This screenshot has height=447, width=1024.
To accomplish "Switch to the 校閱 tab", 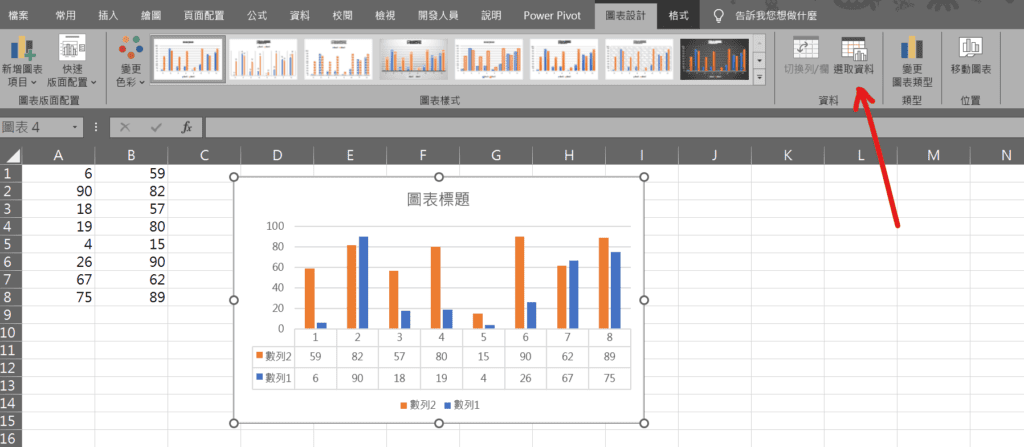I will pos(343,16).
